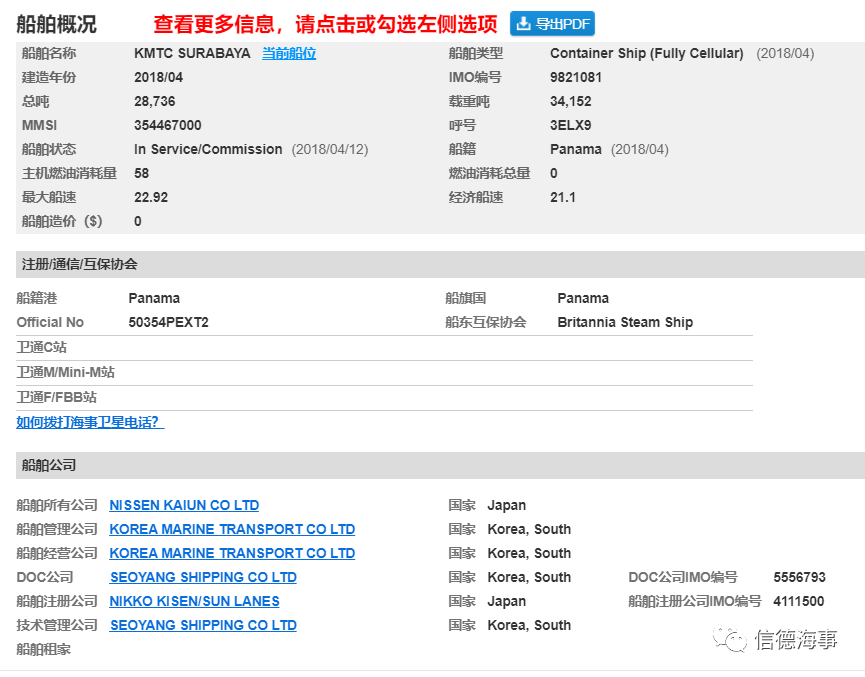Viewport: 865px width, 677px height.
Task: Select the 船籍港 value Panama
Action: tap(154, 298)
